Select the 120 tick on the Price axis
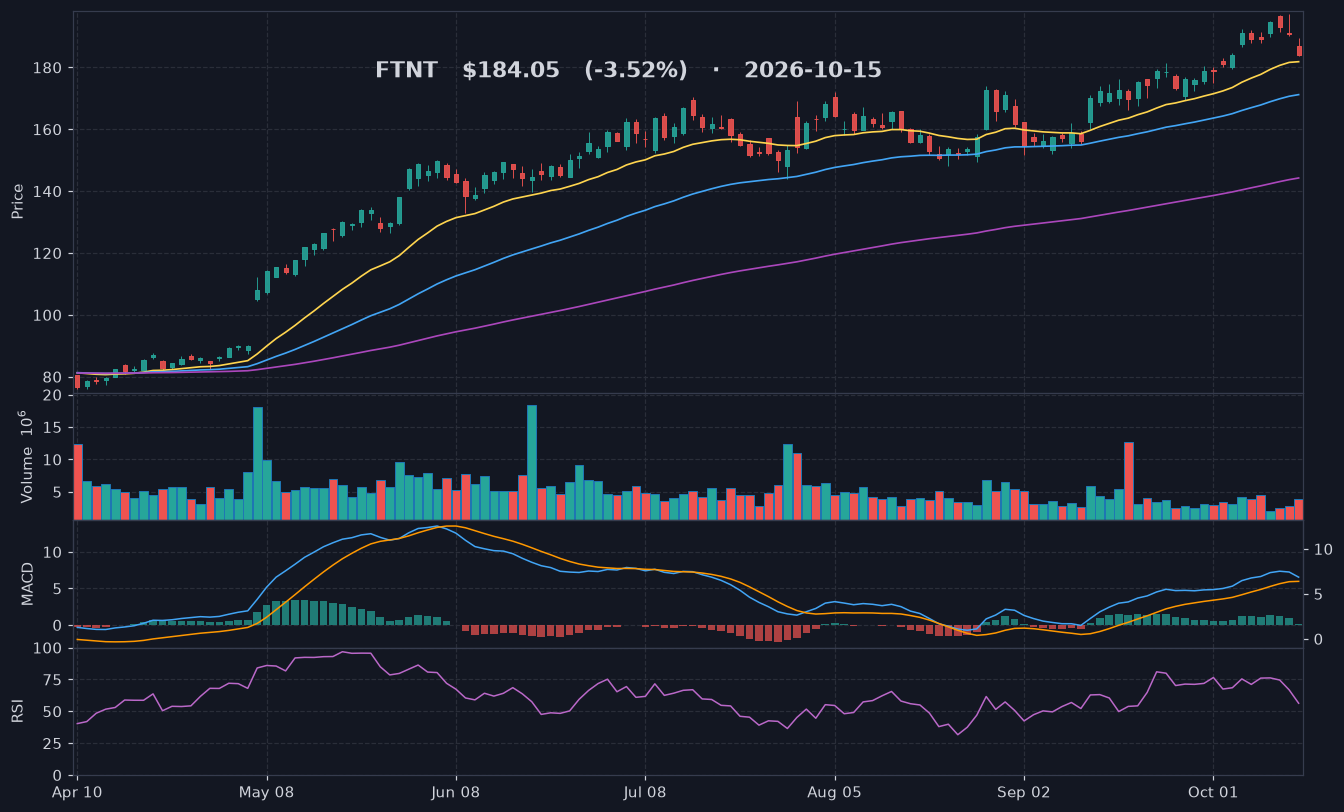1344x812 pixels. click(x=50, y=254)
